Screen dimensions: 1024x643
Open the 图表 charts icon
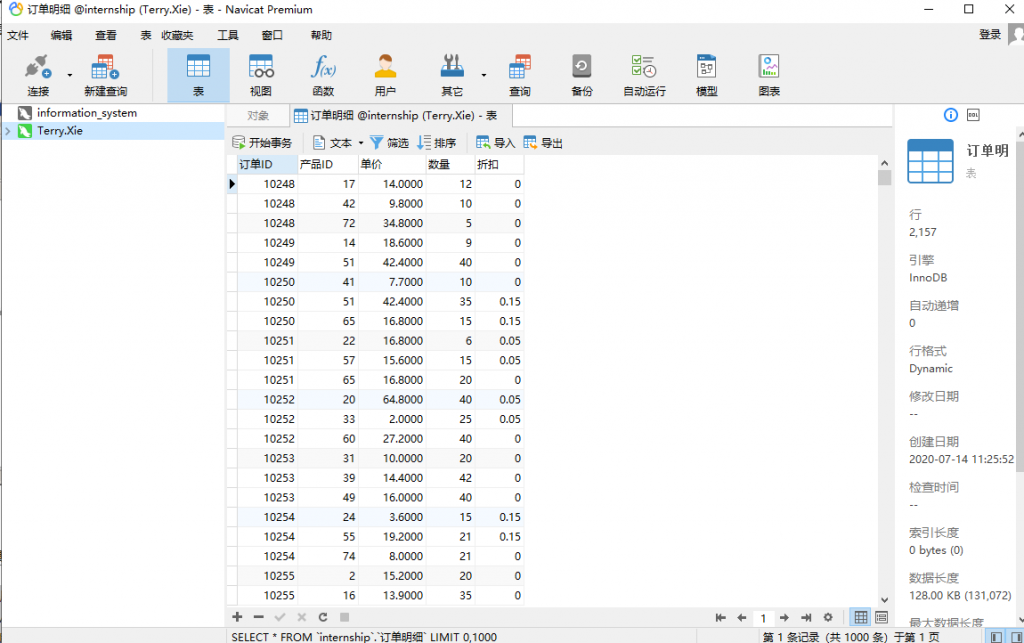[x=769, y=76]
